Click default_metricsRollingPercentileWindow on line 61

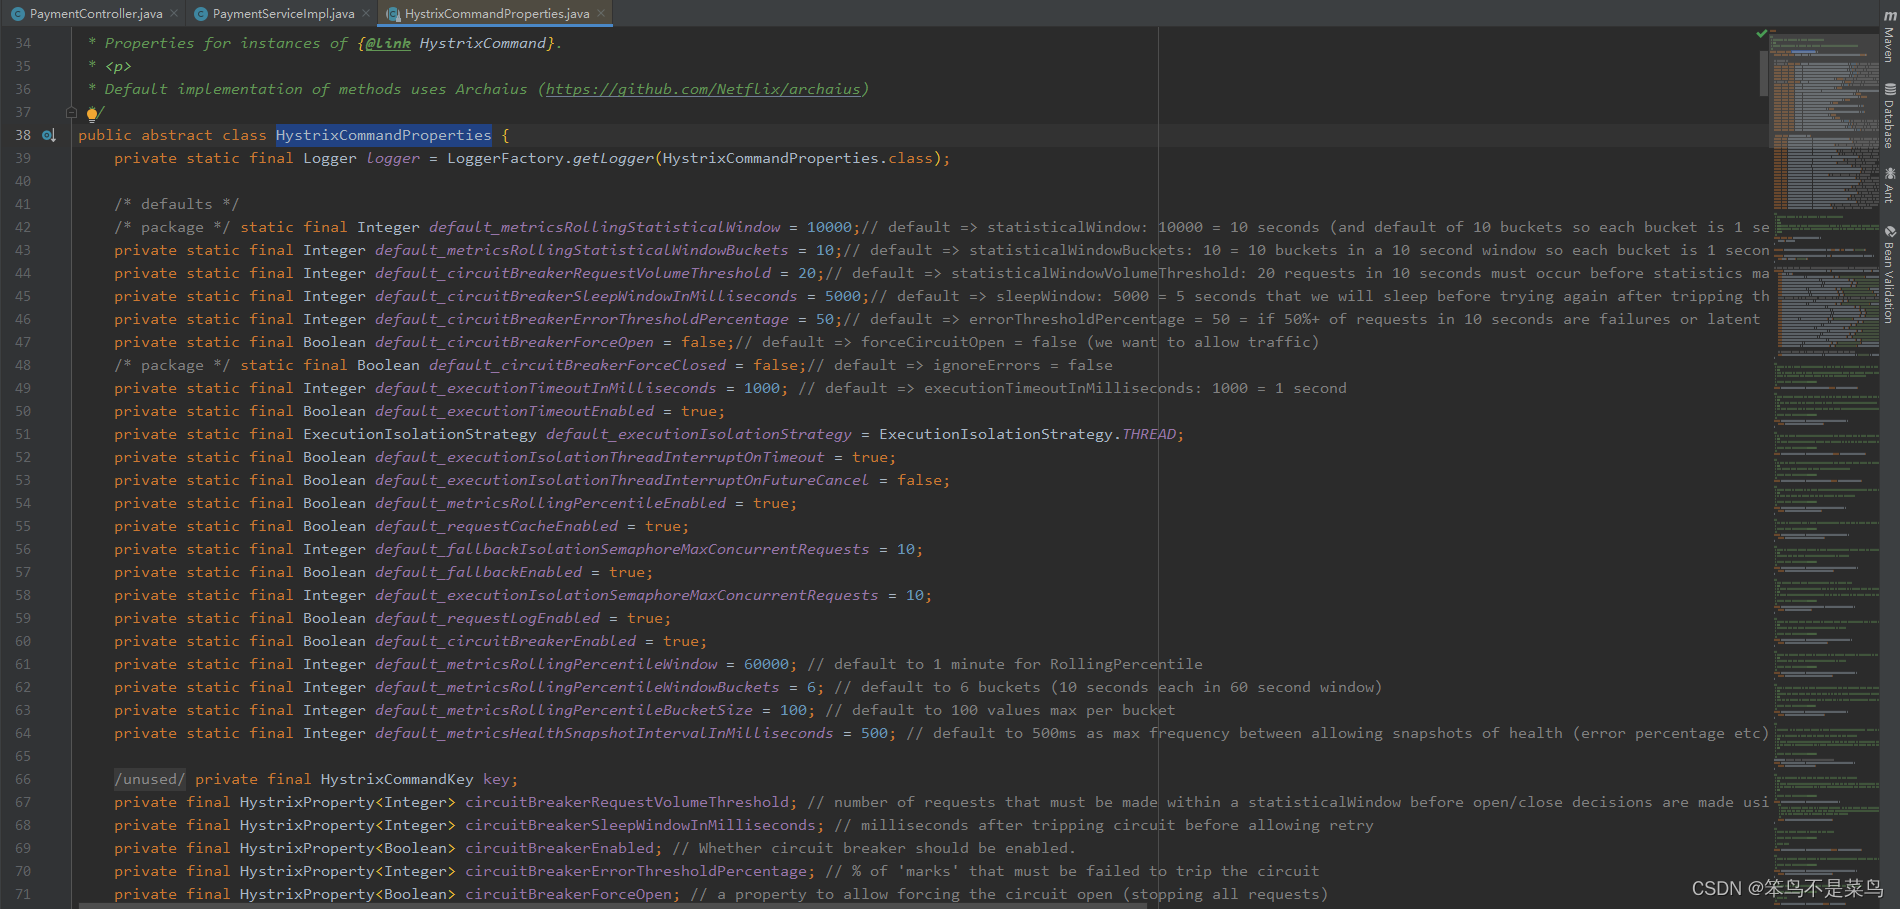point(546,664)
